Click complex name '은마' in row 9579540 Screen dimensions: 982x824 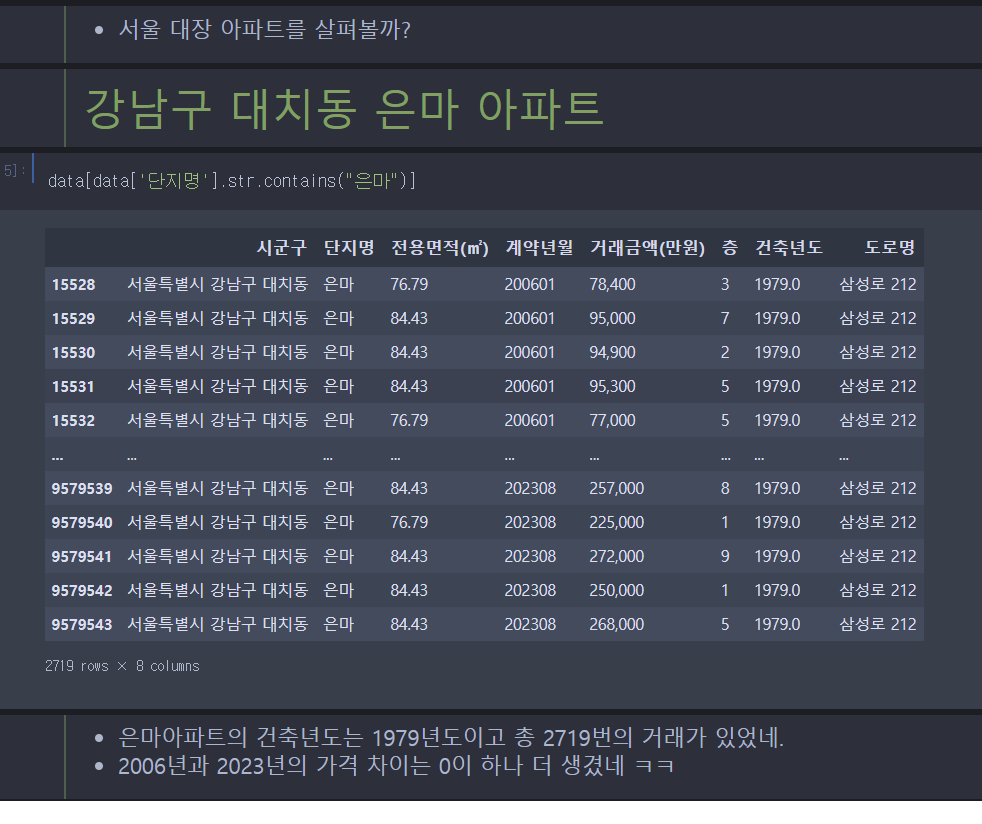(x=339, y=522)
